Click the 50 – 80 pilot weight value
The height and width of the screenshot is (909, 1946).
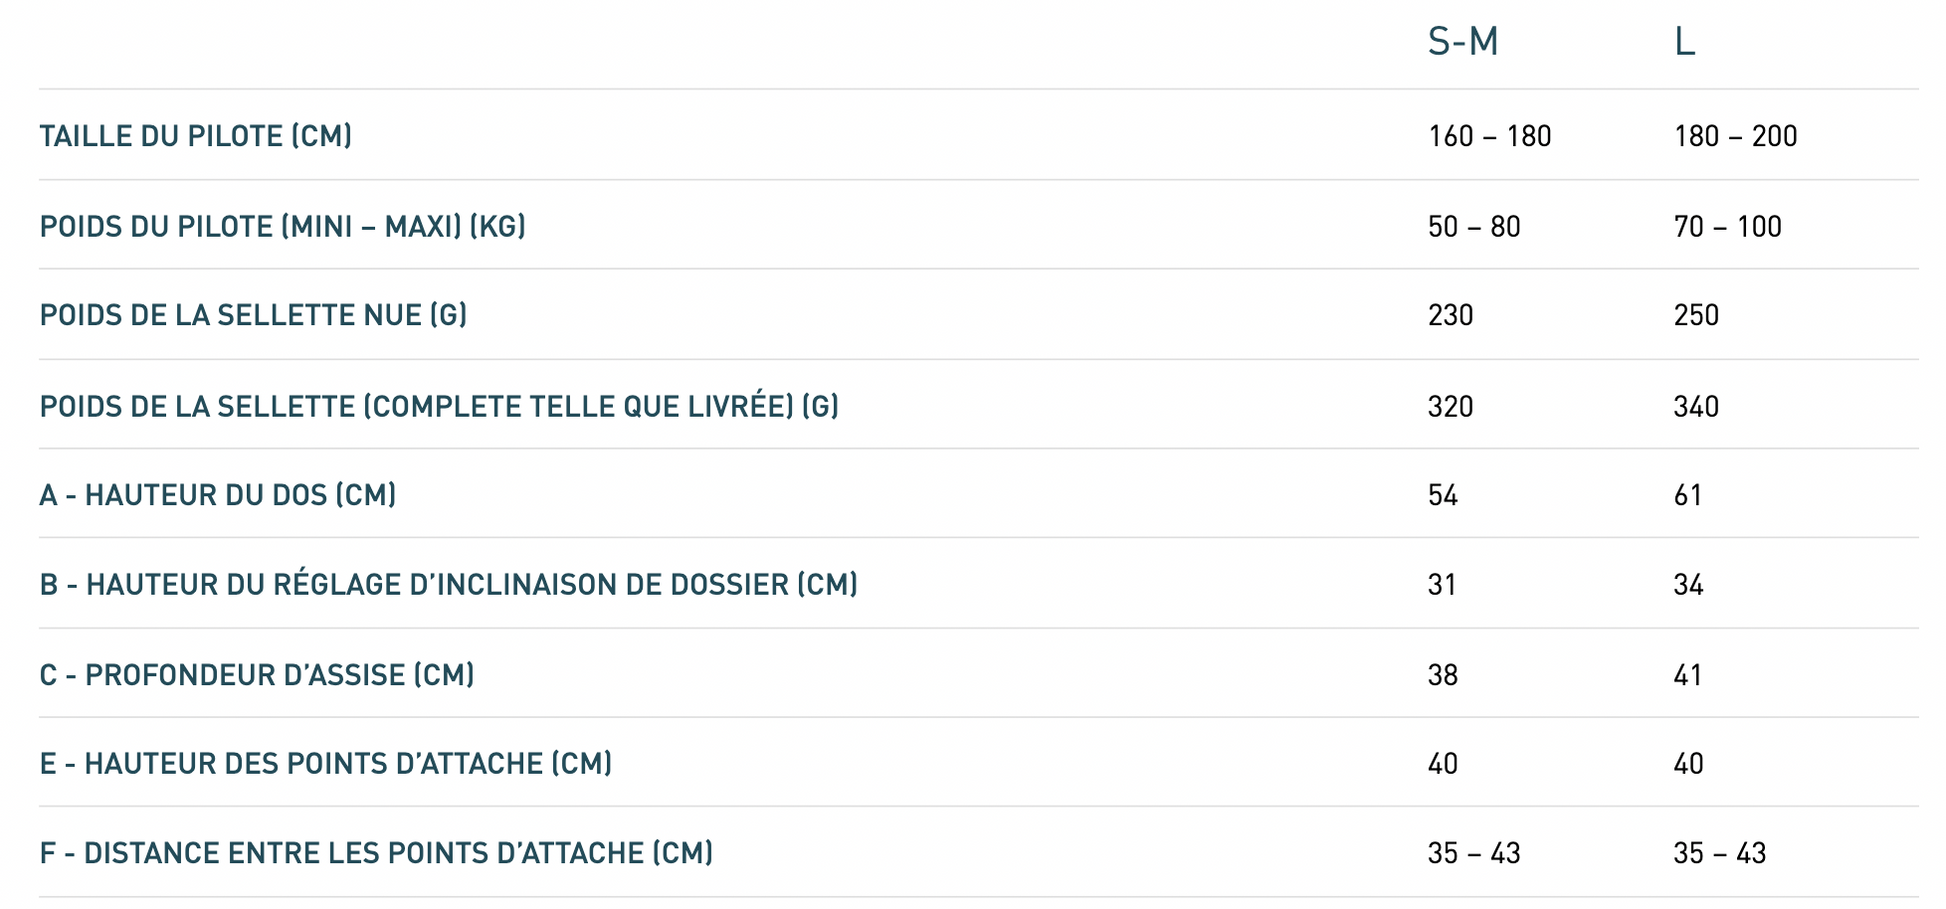1474,226
